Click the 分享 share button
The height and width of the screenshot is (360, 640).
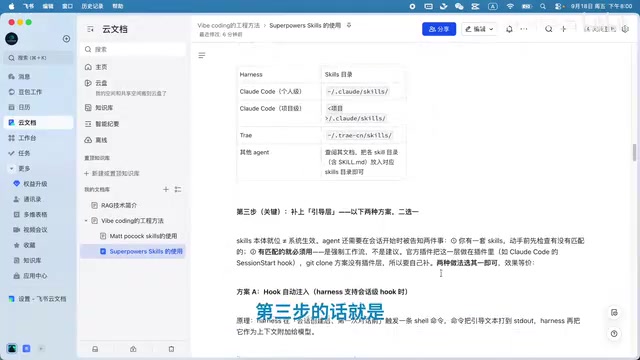[x=439, y=29]
